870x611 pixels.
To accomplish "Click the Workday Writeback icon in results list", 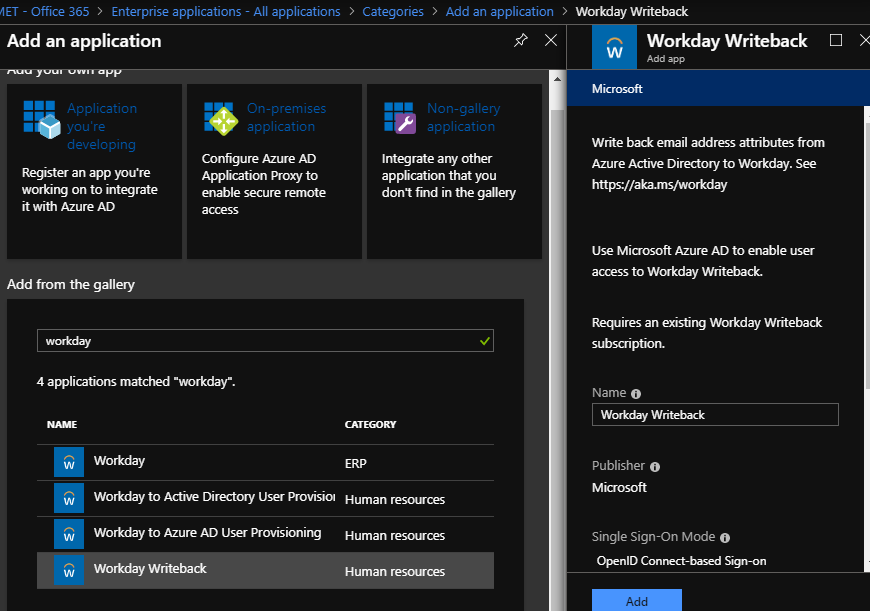I will tap(69, 570).
